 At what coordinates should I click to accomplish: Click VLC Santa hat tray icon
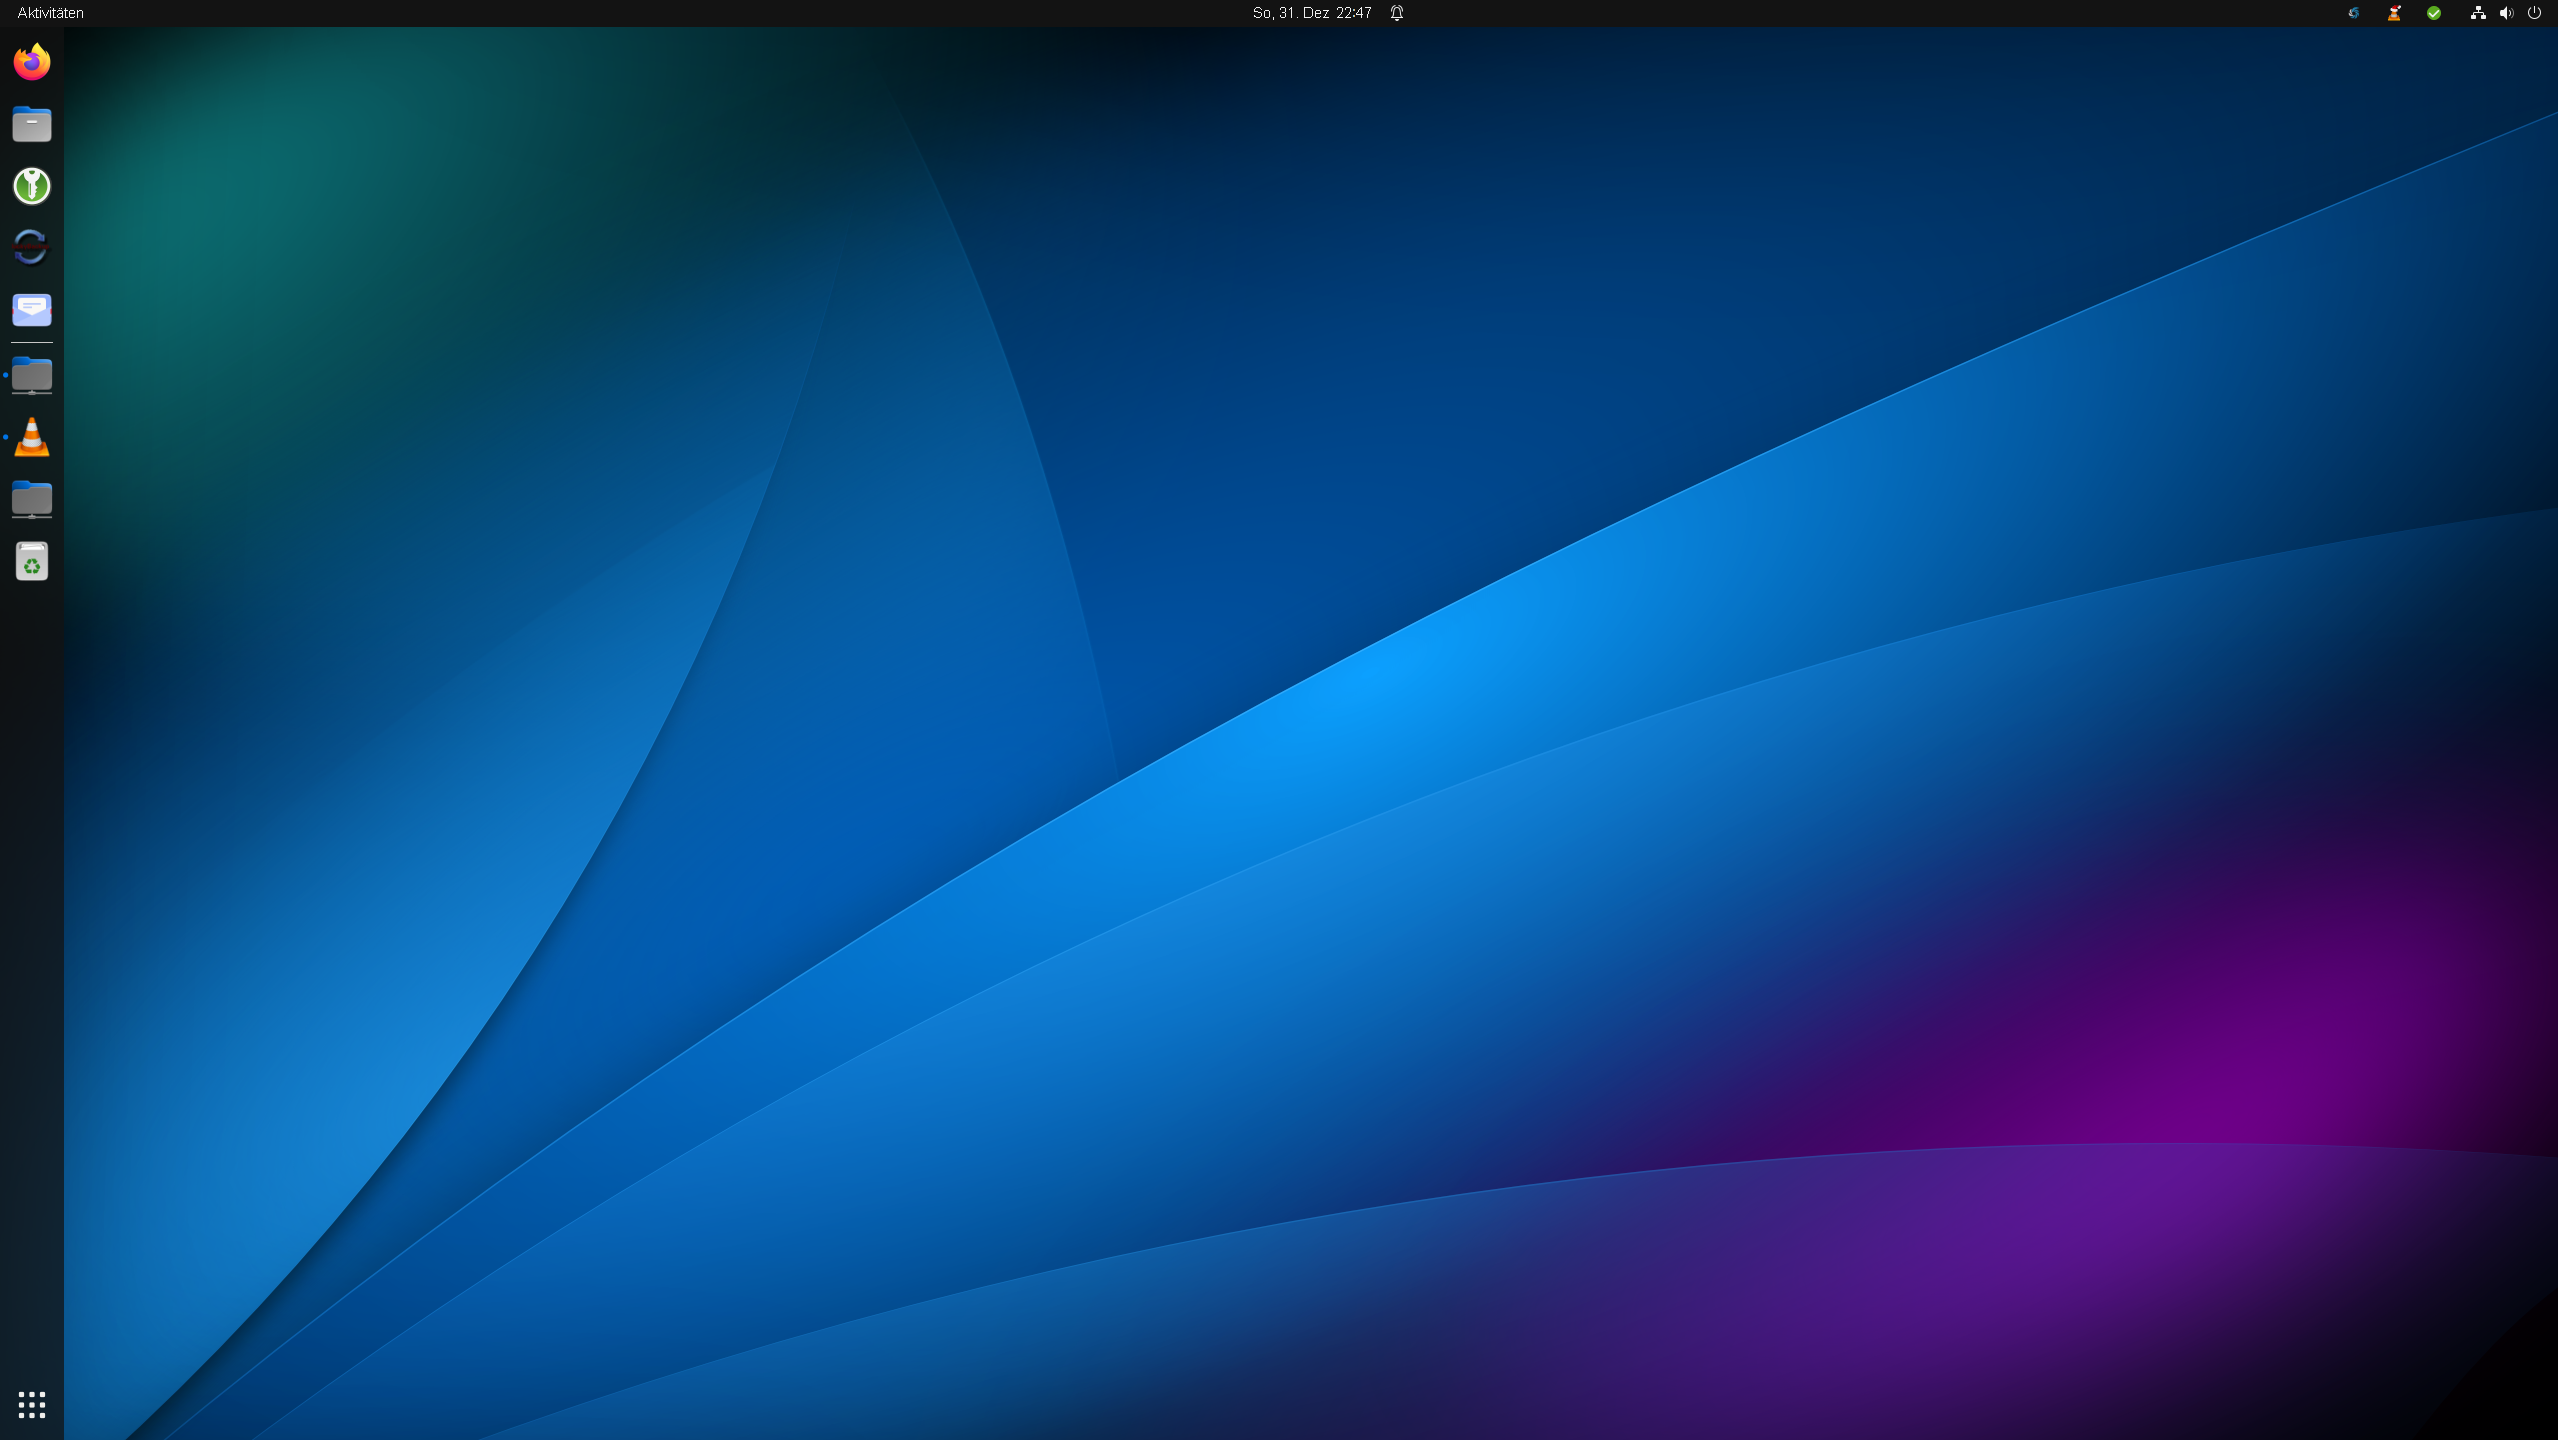2394,13
